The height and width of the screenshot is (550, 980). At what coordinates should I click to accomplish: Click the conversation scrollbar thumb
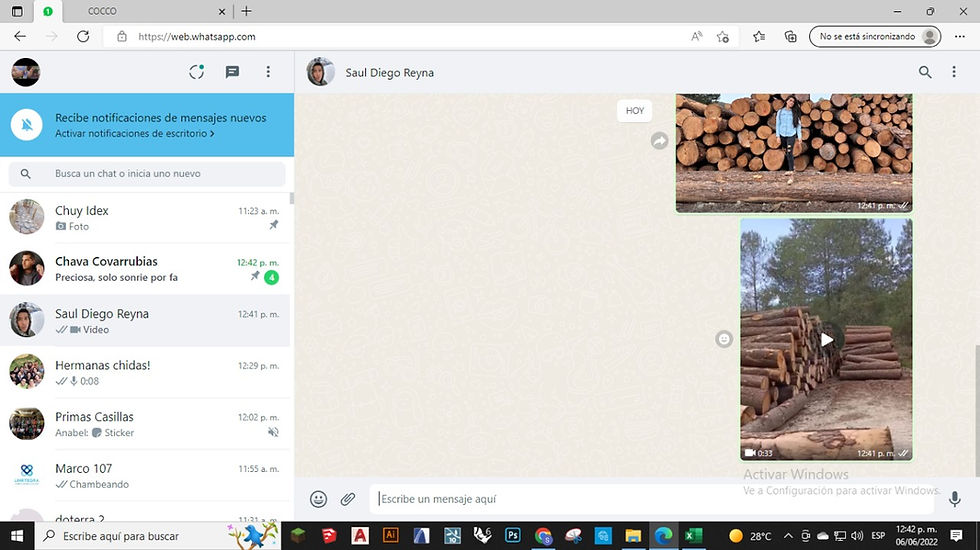976,409
